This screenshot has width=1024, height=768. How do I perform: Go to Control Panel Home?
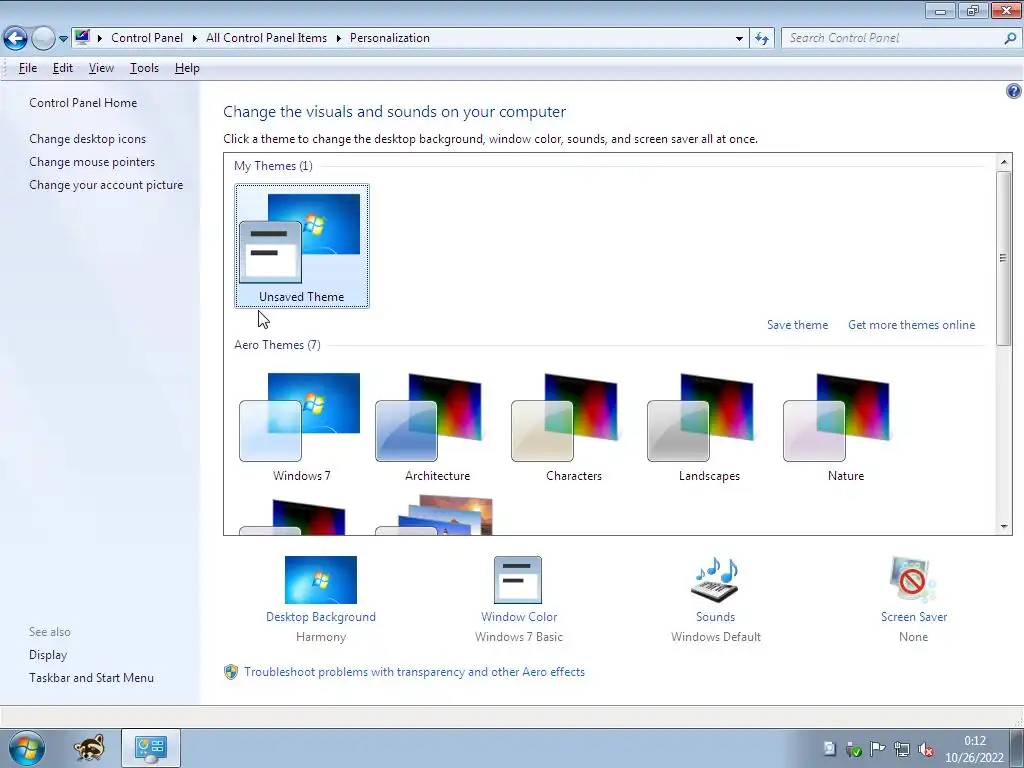pos(83,103)
